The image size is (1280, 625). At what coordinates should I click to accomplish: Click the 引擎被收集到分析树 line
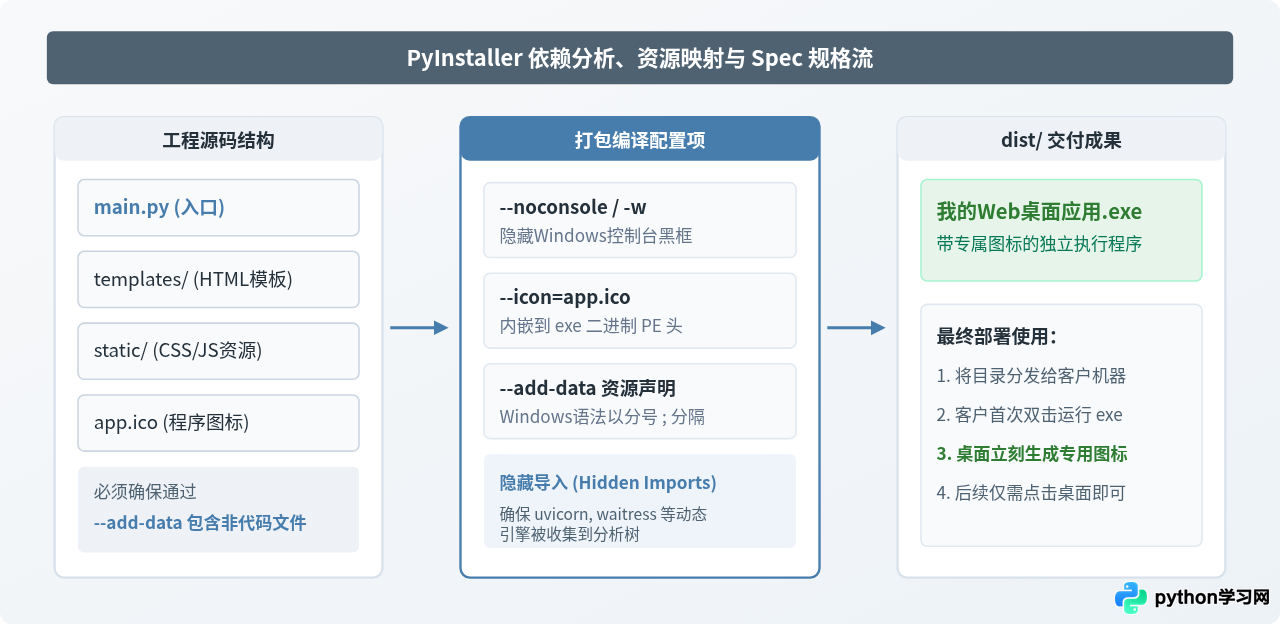[x=569, y=534]
